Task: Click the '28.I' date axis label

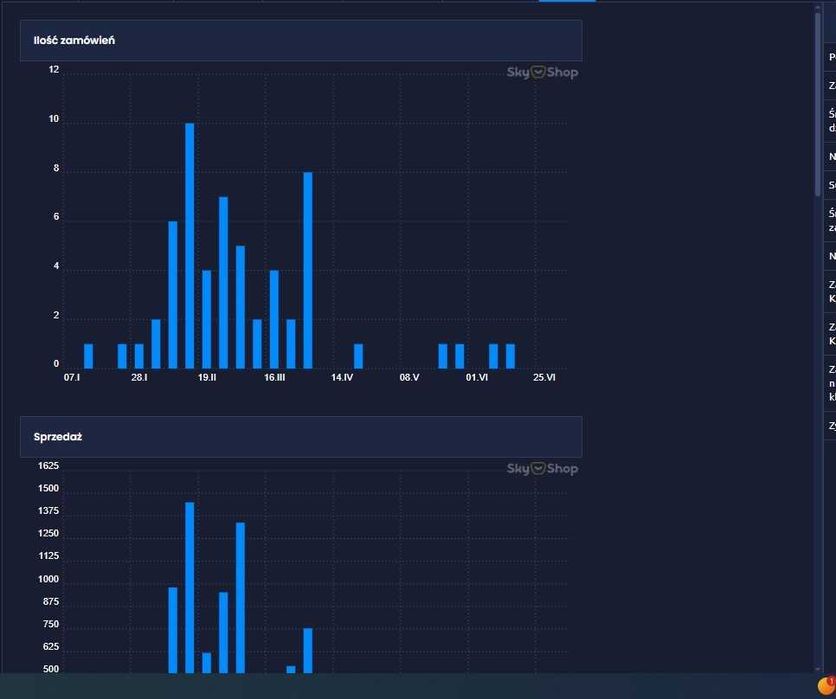Action: tap(139, 377)
